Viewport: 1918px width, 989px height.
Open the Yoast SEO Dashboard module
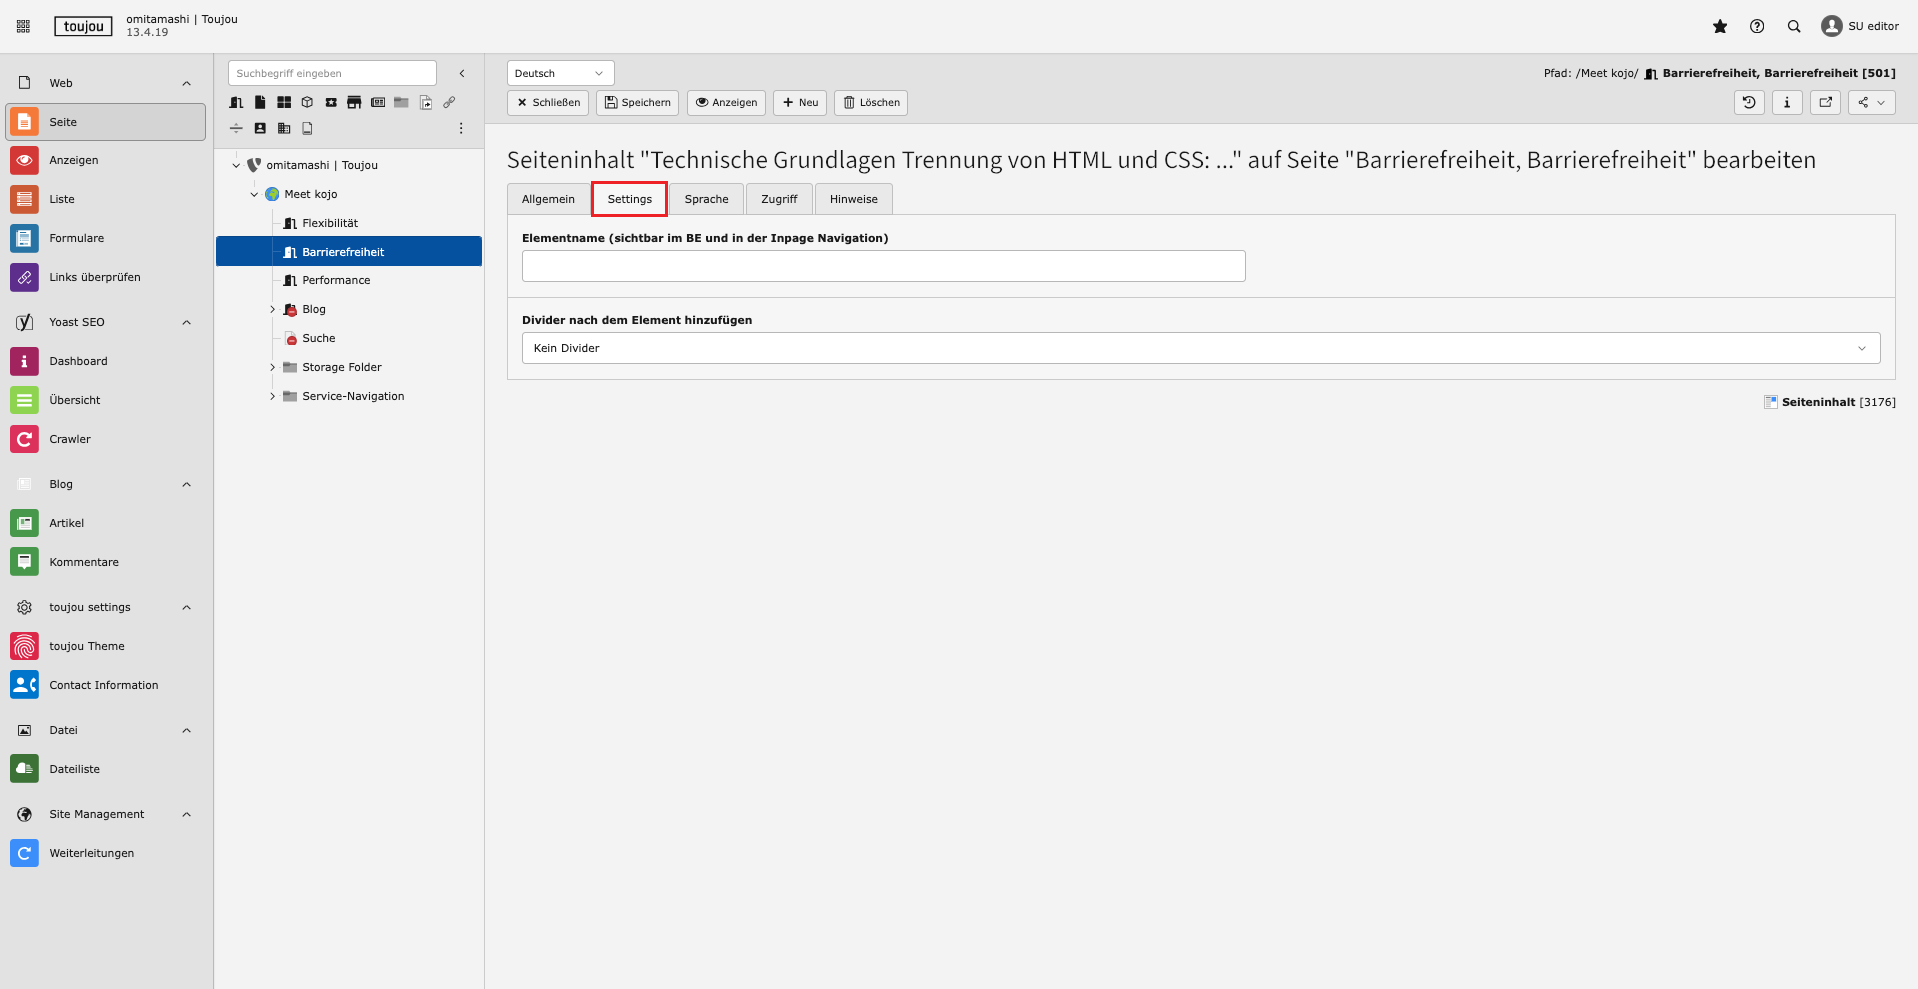pyautogui.click(x=78, y=361)
